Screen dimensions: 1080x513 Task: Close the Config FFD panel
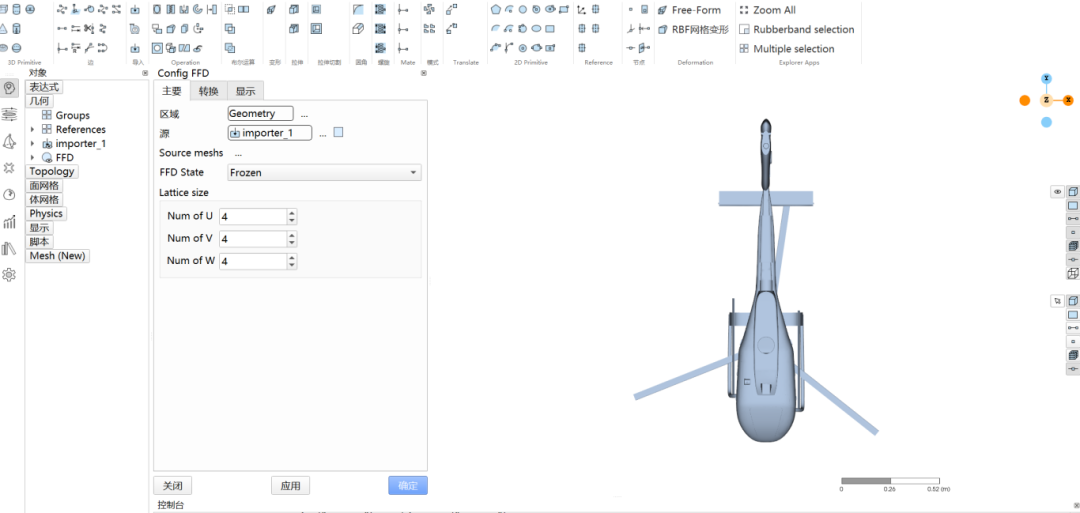click(x=424, y=73)
